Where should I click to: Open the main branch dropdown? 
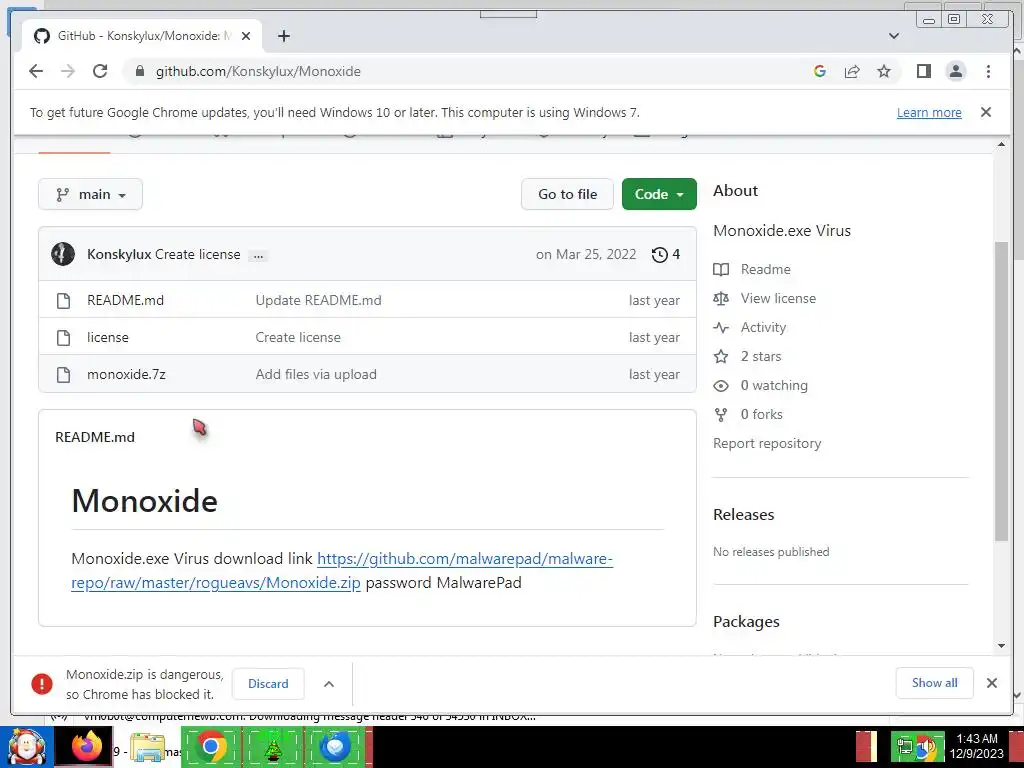pos(90,194)
